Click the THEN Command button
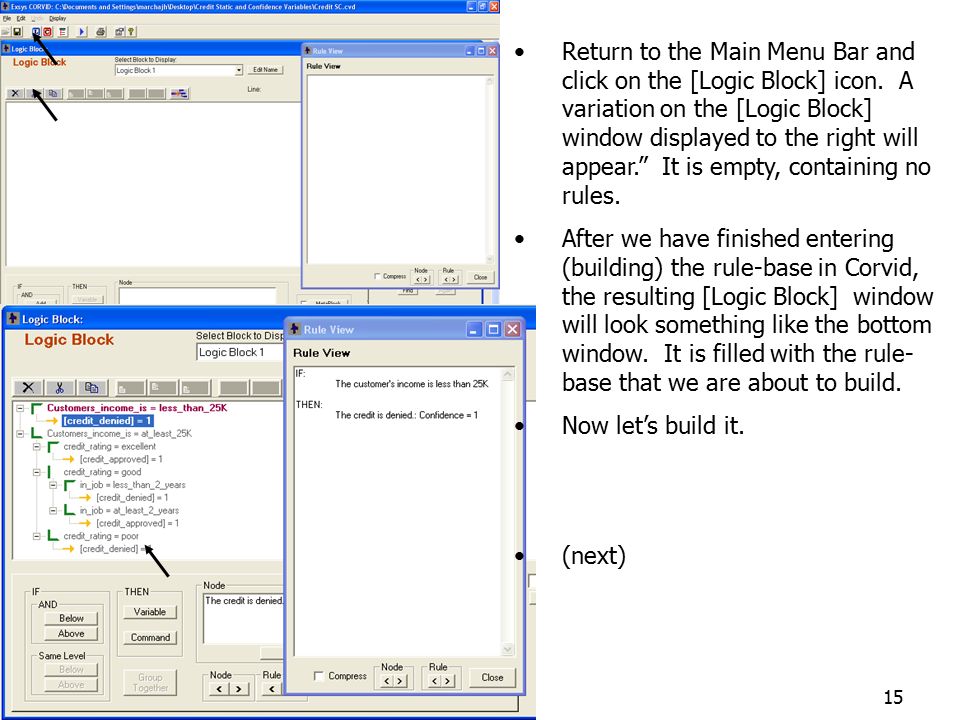The image size is (960, 720). pyautogui.click(x=150, y=637)
